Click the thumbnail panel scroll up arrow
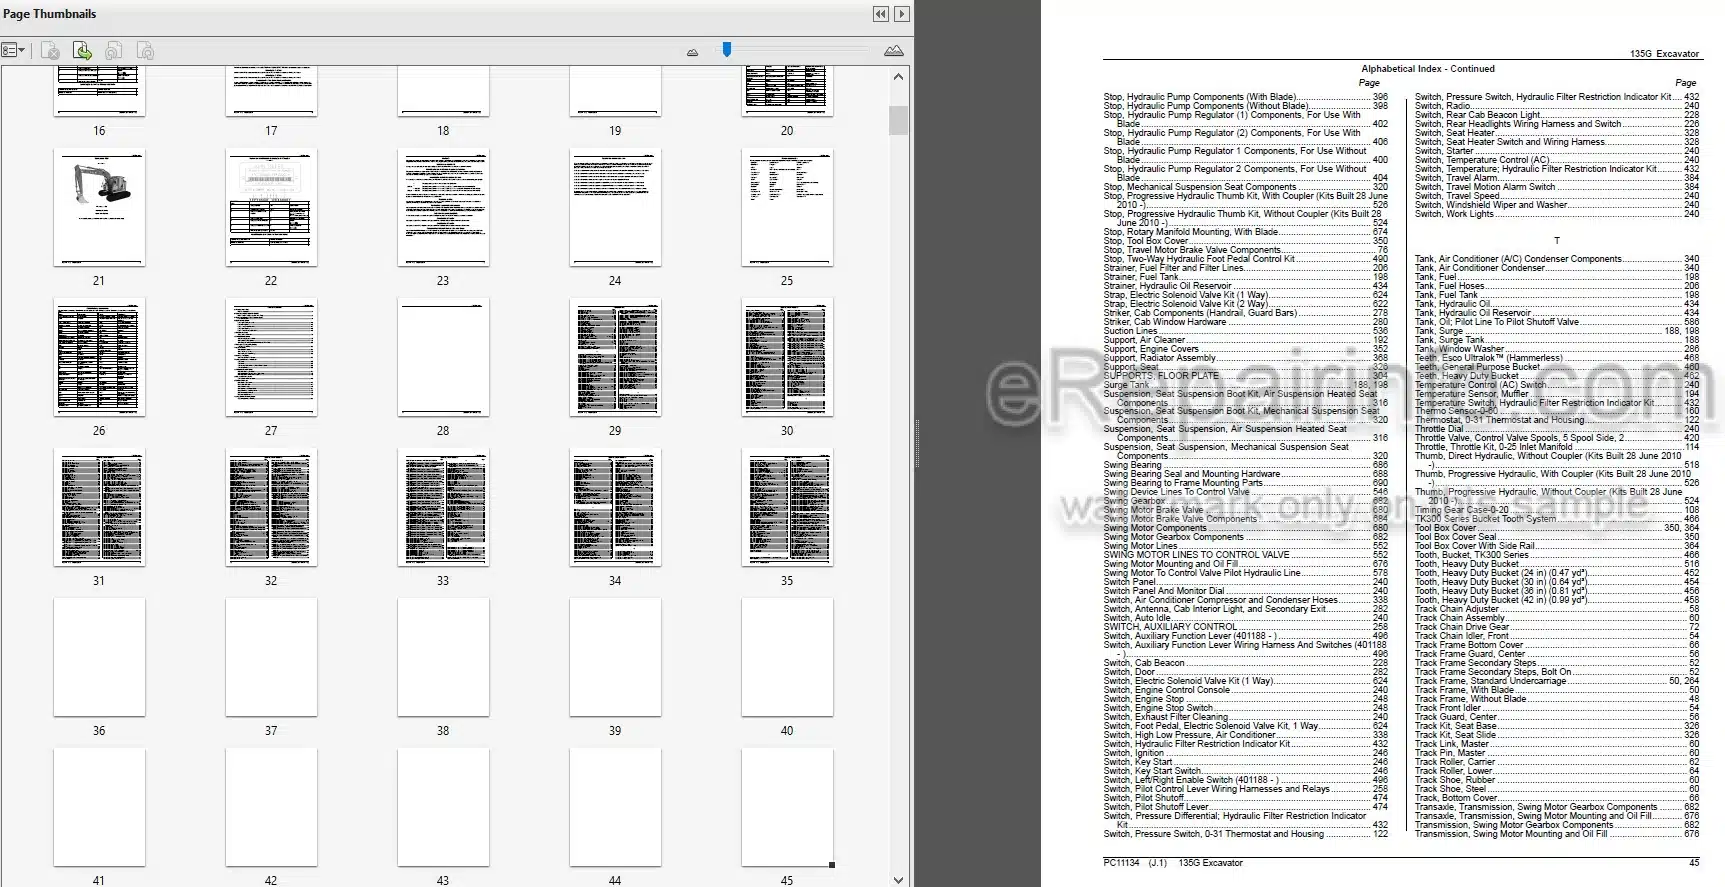Viewport: 1725px width, 887px height. (x=898, y=76)
